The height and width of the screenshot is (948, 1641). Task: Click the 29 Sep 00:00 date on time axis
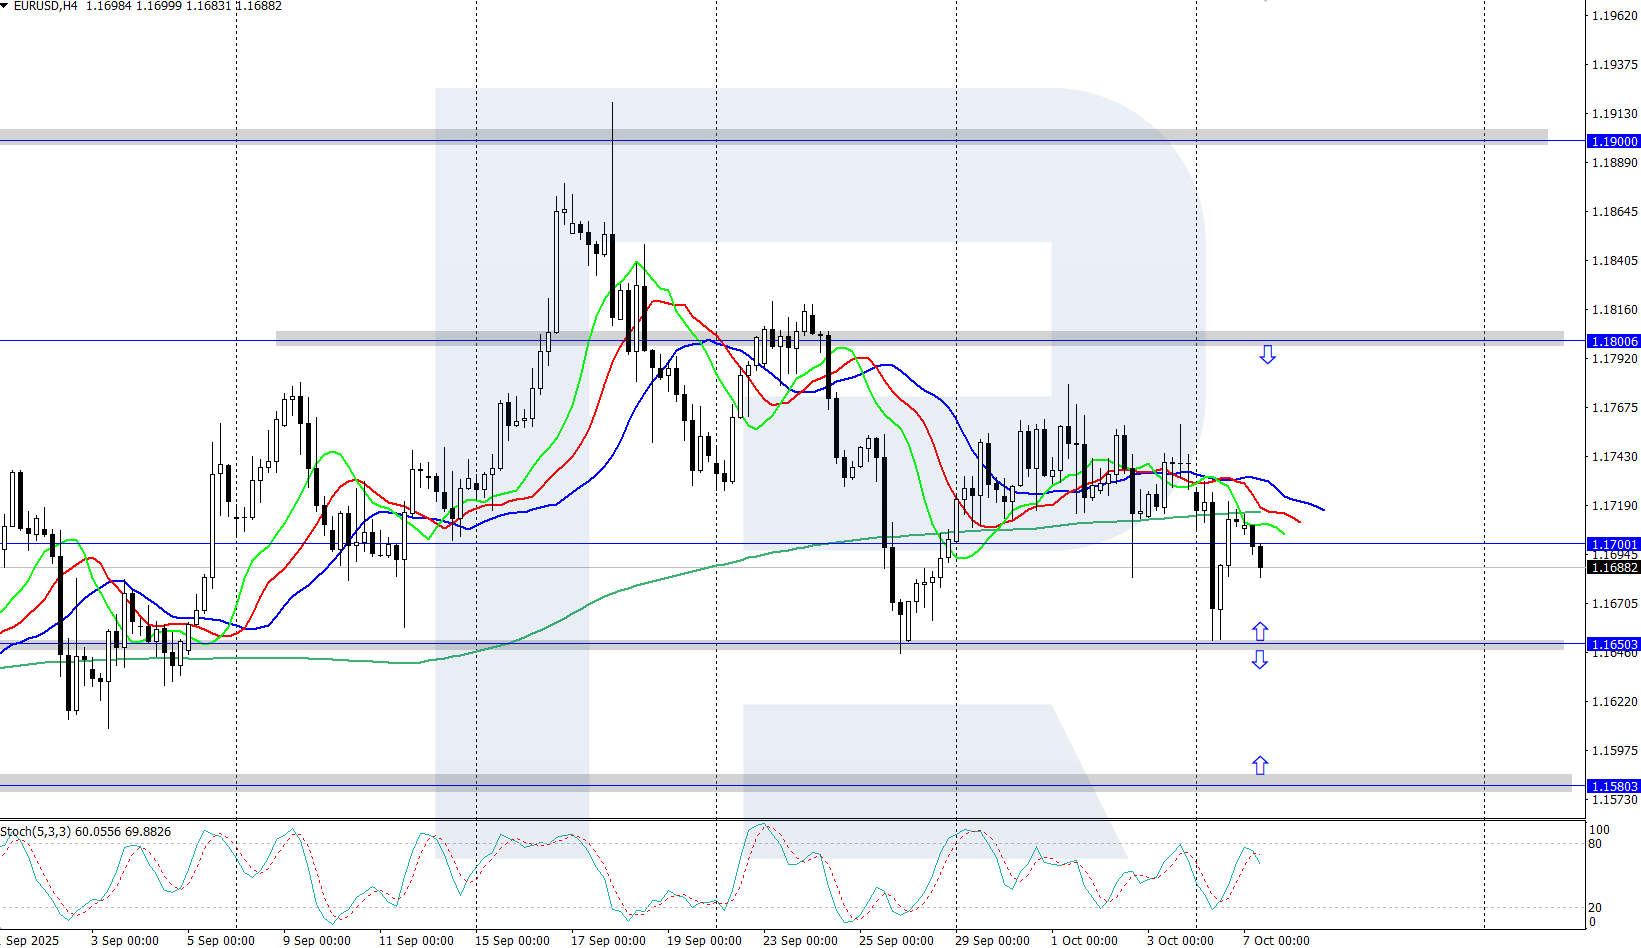[x=992, y=940]
